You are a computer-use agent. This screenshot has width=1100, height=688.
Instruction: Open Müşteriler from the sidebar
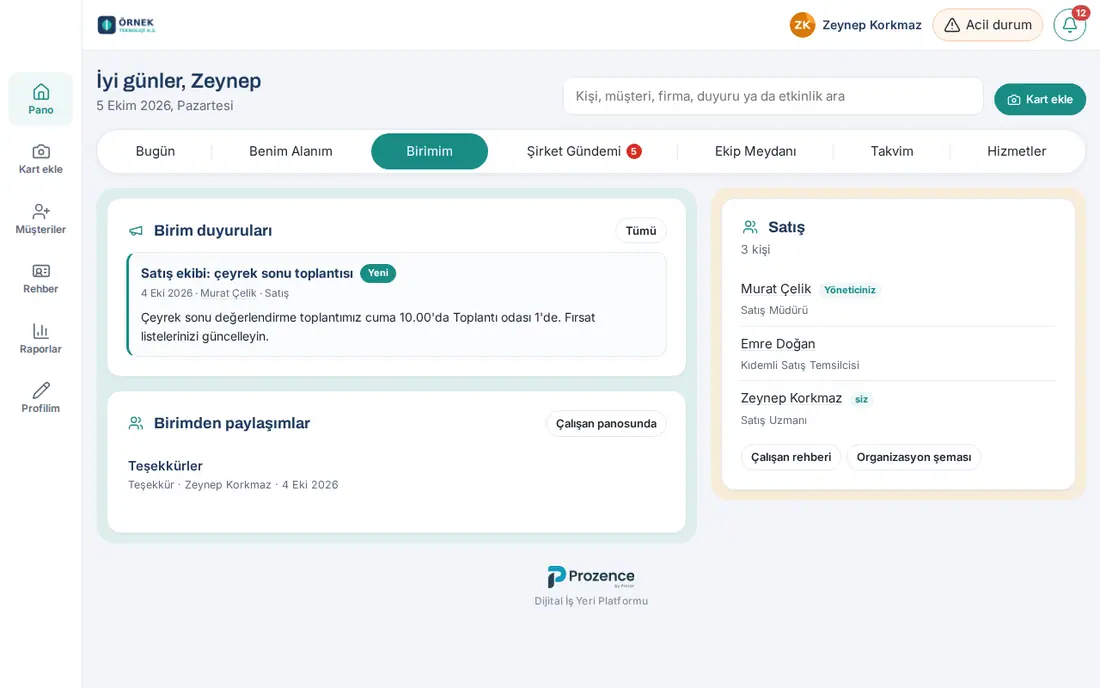(41, 219)
